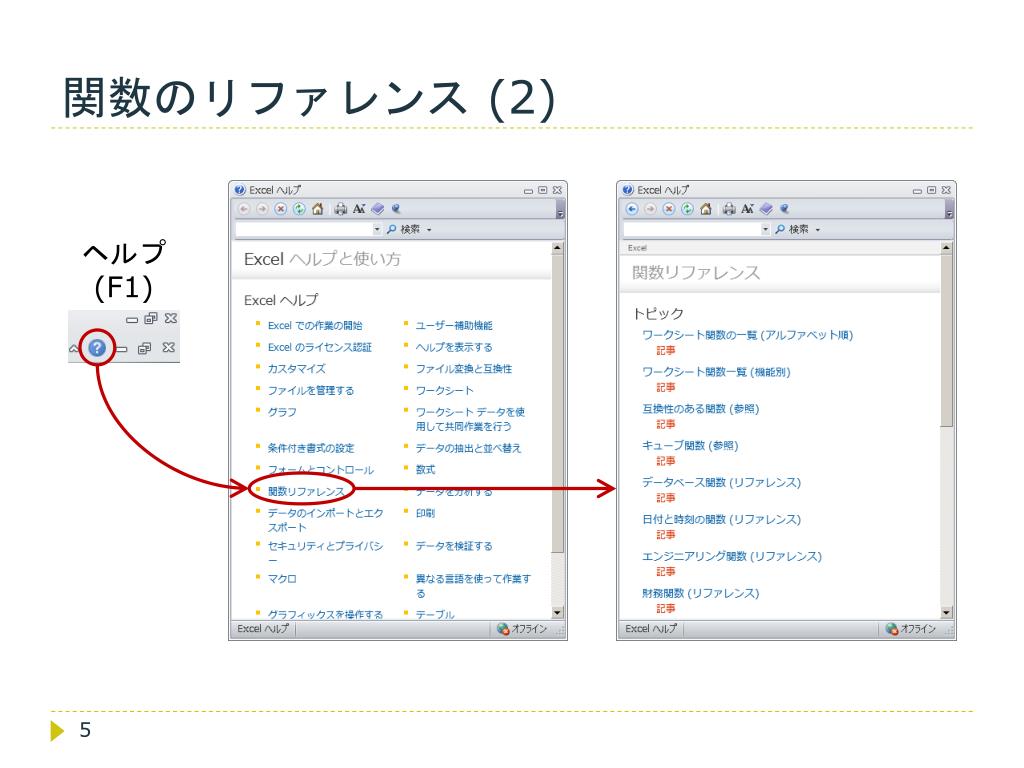Open 印刷 link

425,513
